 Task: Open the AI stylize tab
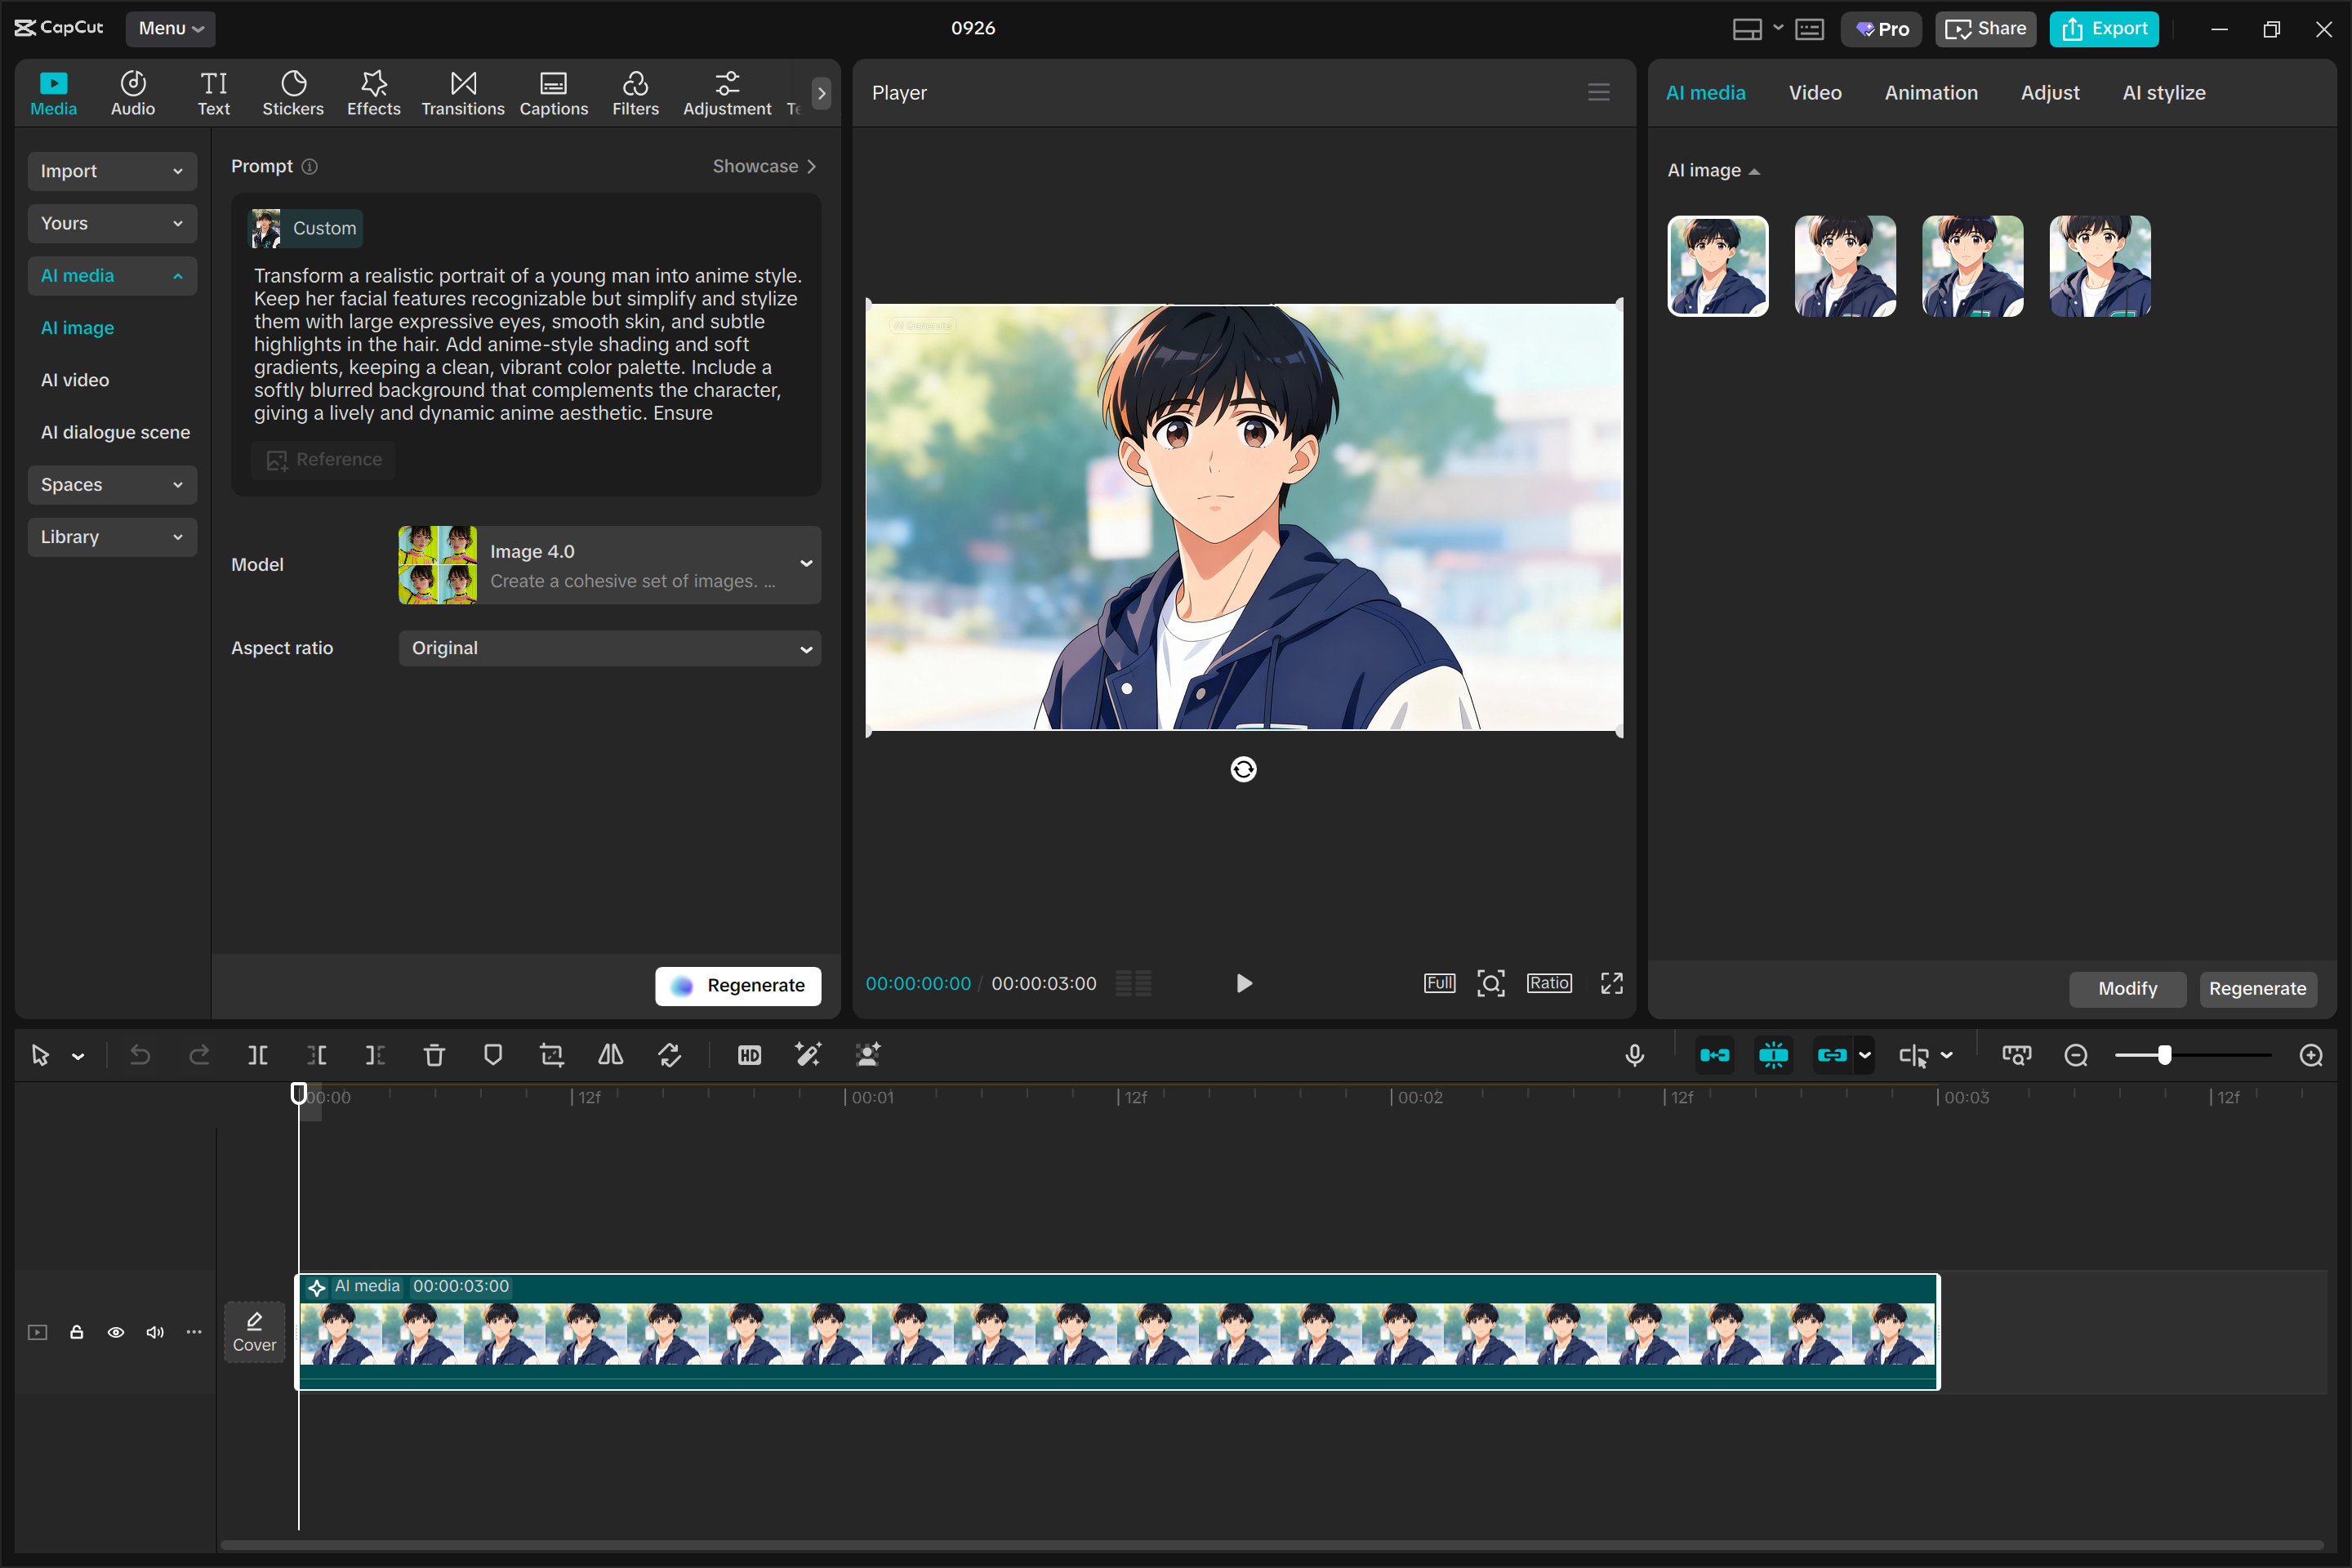click(x=2163, y=93)
